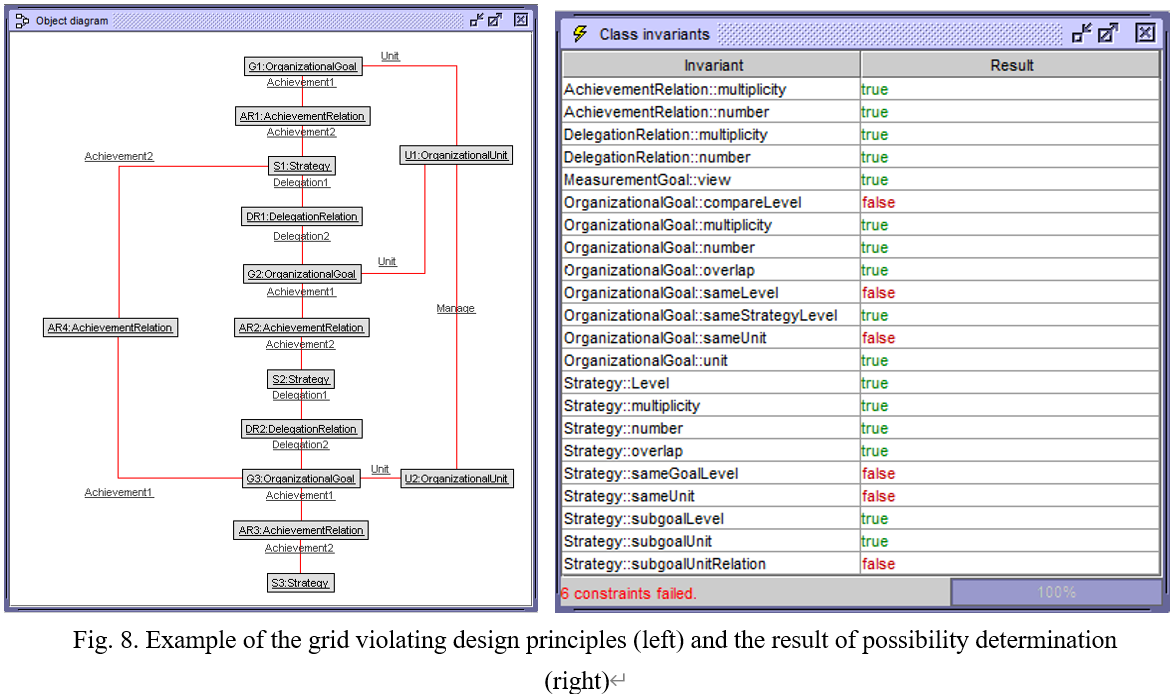Select the Strategy::number invariant row
The width and height of the screenshot is (1173, 694).
(861, 428)
